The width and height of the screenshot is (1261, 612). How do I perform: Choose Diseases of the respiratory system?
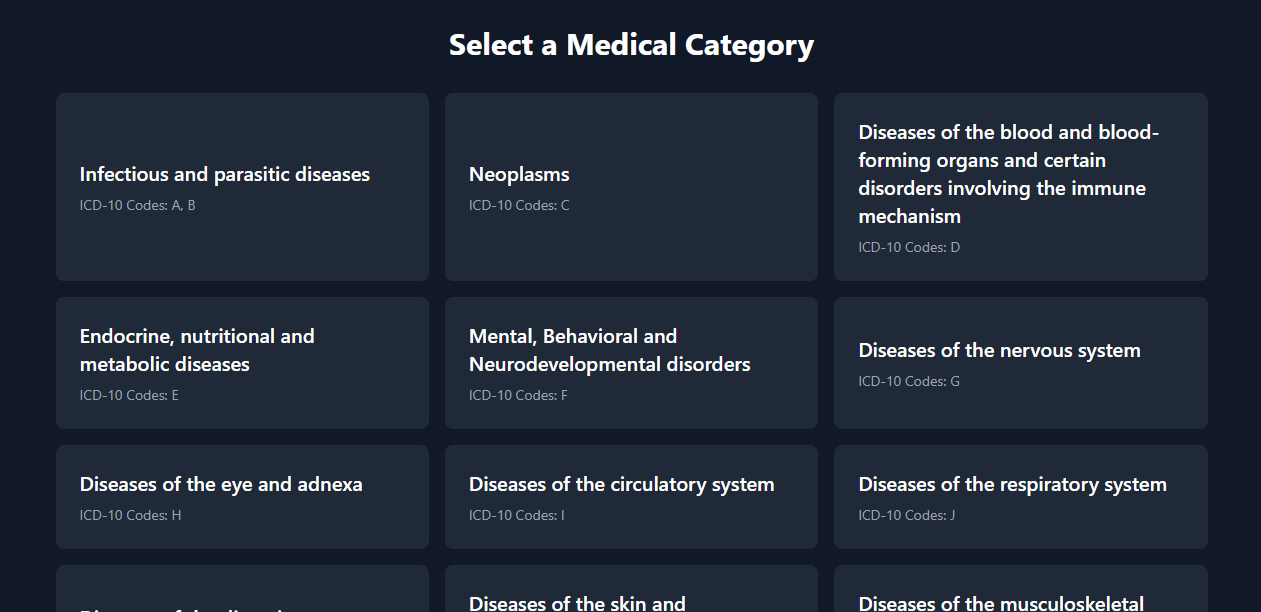point(1021,497)
